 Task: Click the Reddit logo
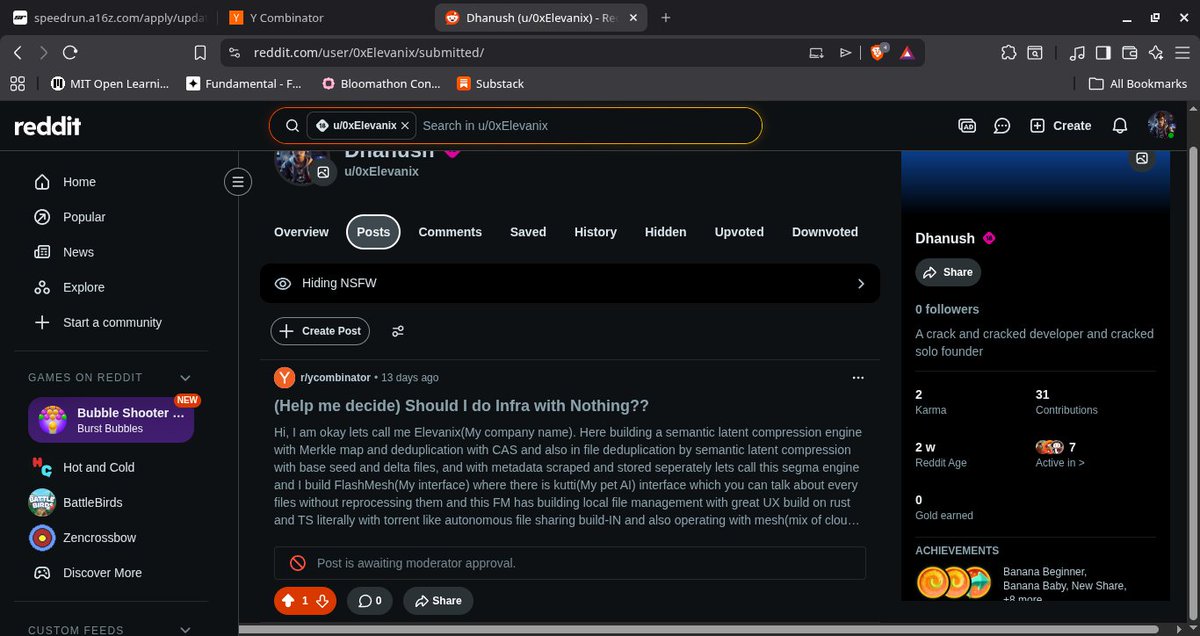point(47,126)
